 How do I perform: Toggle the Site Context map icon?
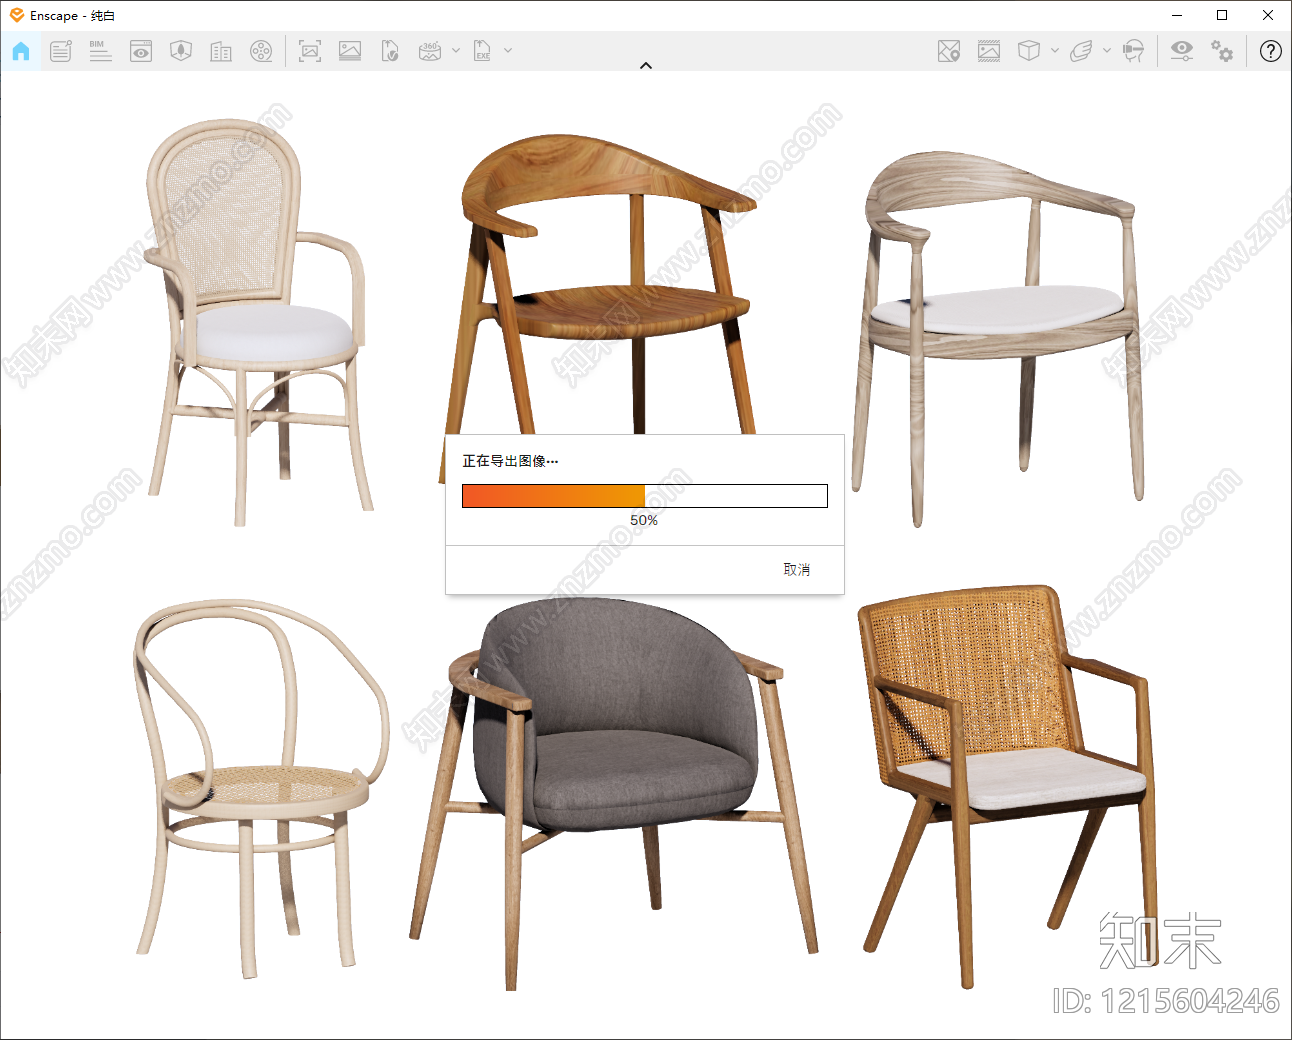949,51
